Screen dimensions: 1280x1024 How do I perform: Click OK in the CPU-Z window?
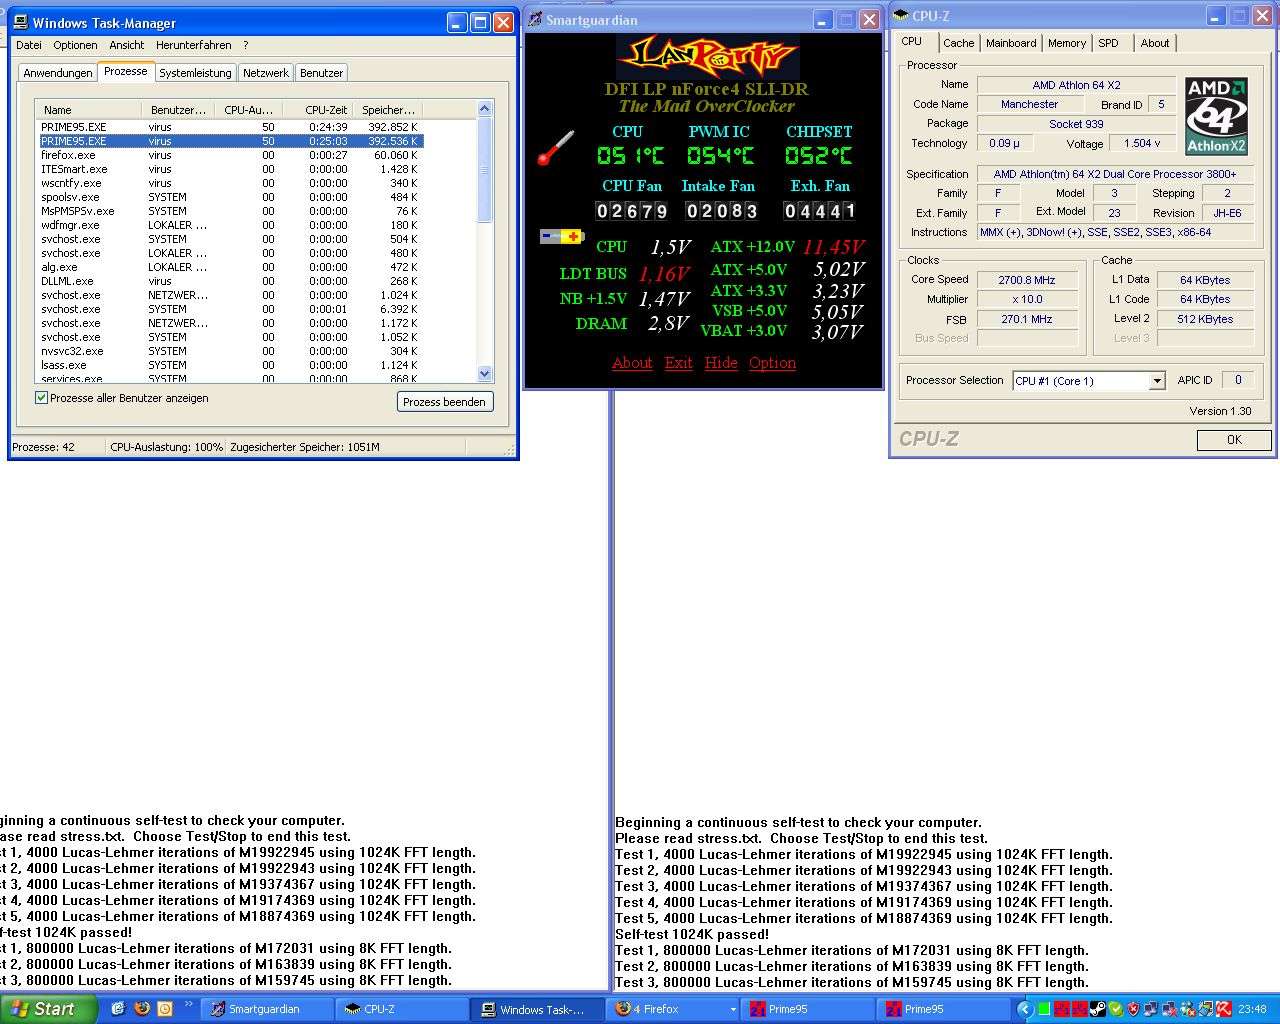click(x=1234, y=440)
